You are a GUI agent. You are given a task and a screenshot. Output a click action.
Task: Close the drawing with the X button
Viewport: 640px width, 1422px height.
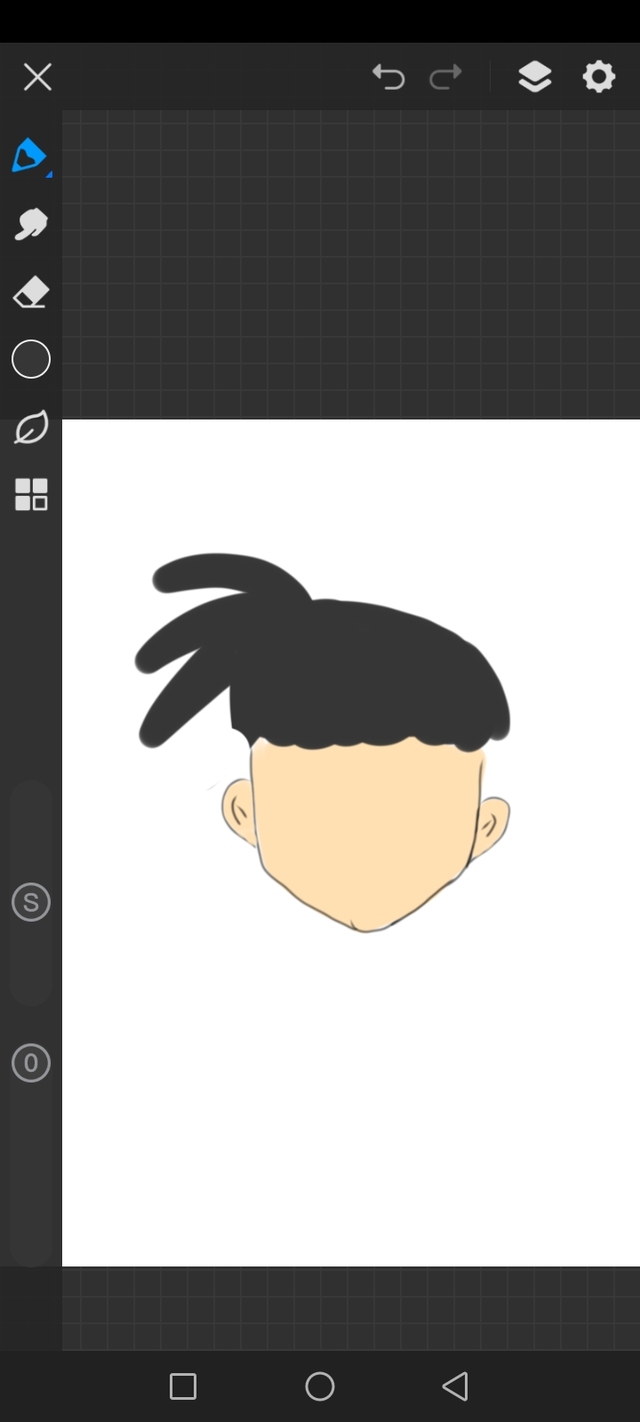coord(37,77)
